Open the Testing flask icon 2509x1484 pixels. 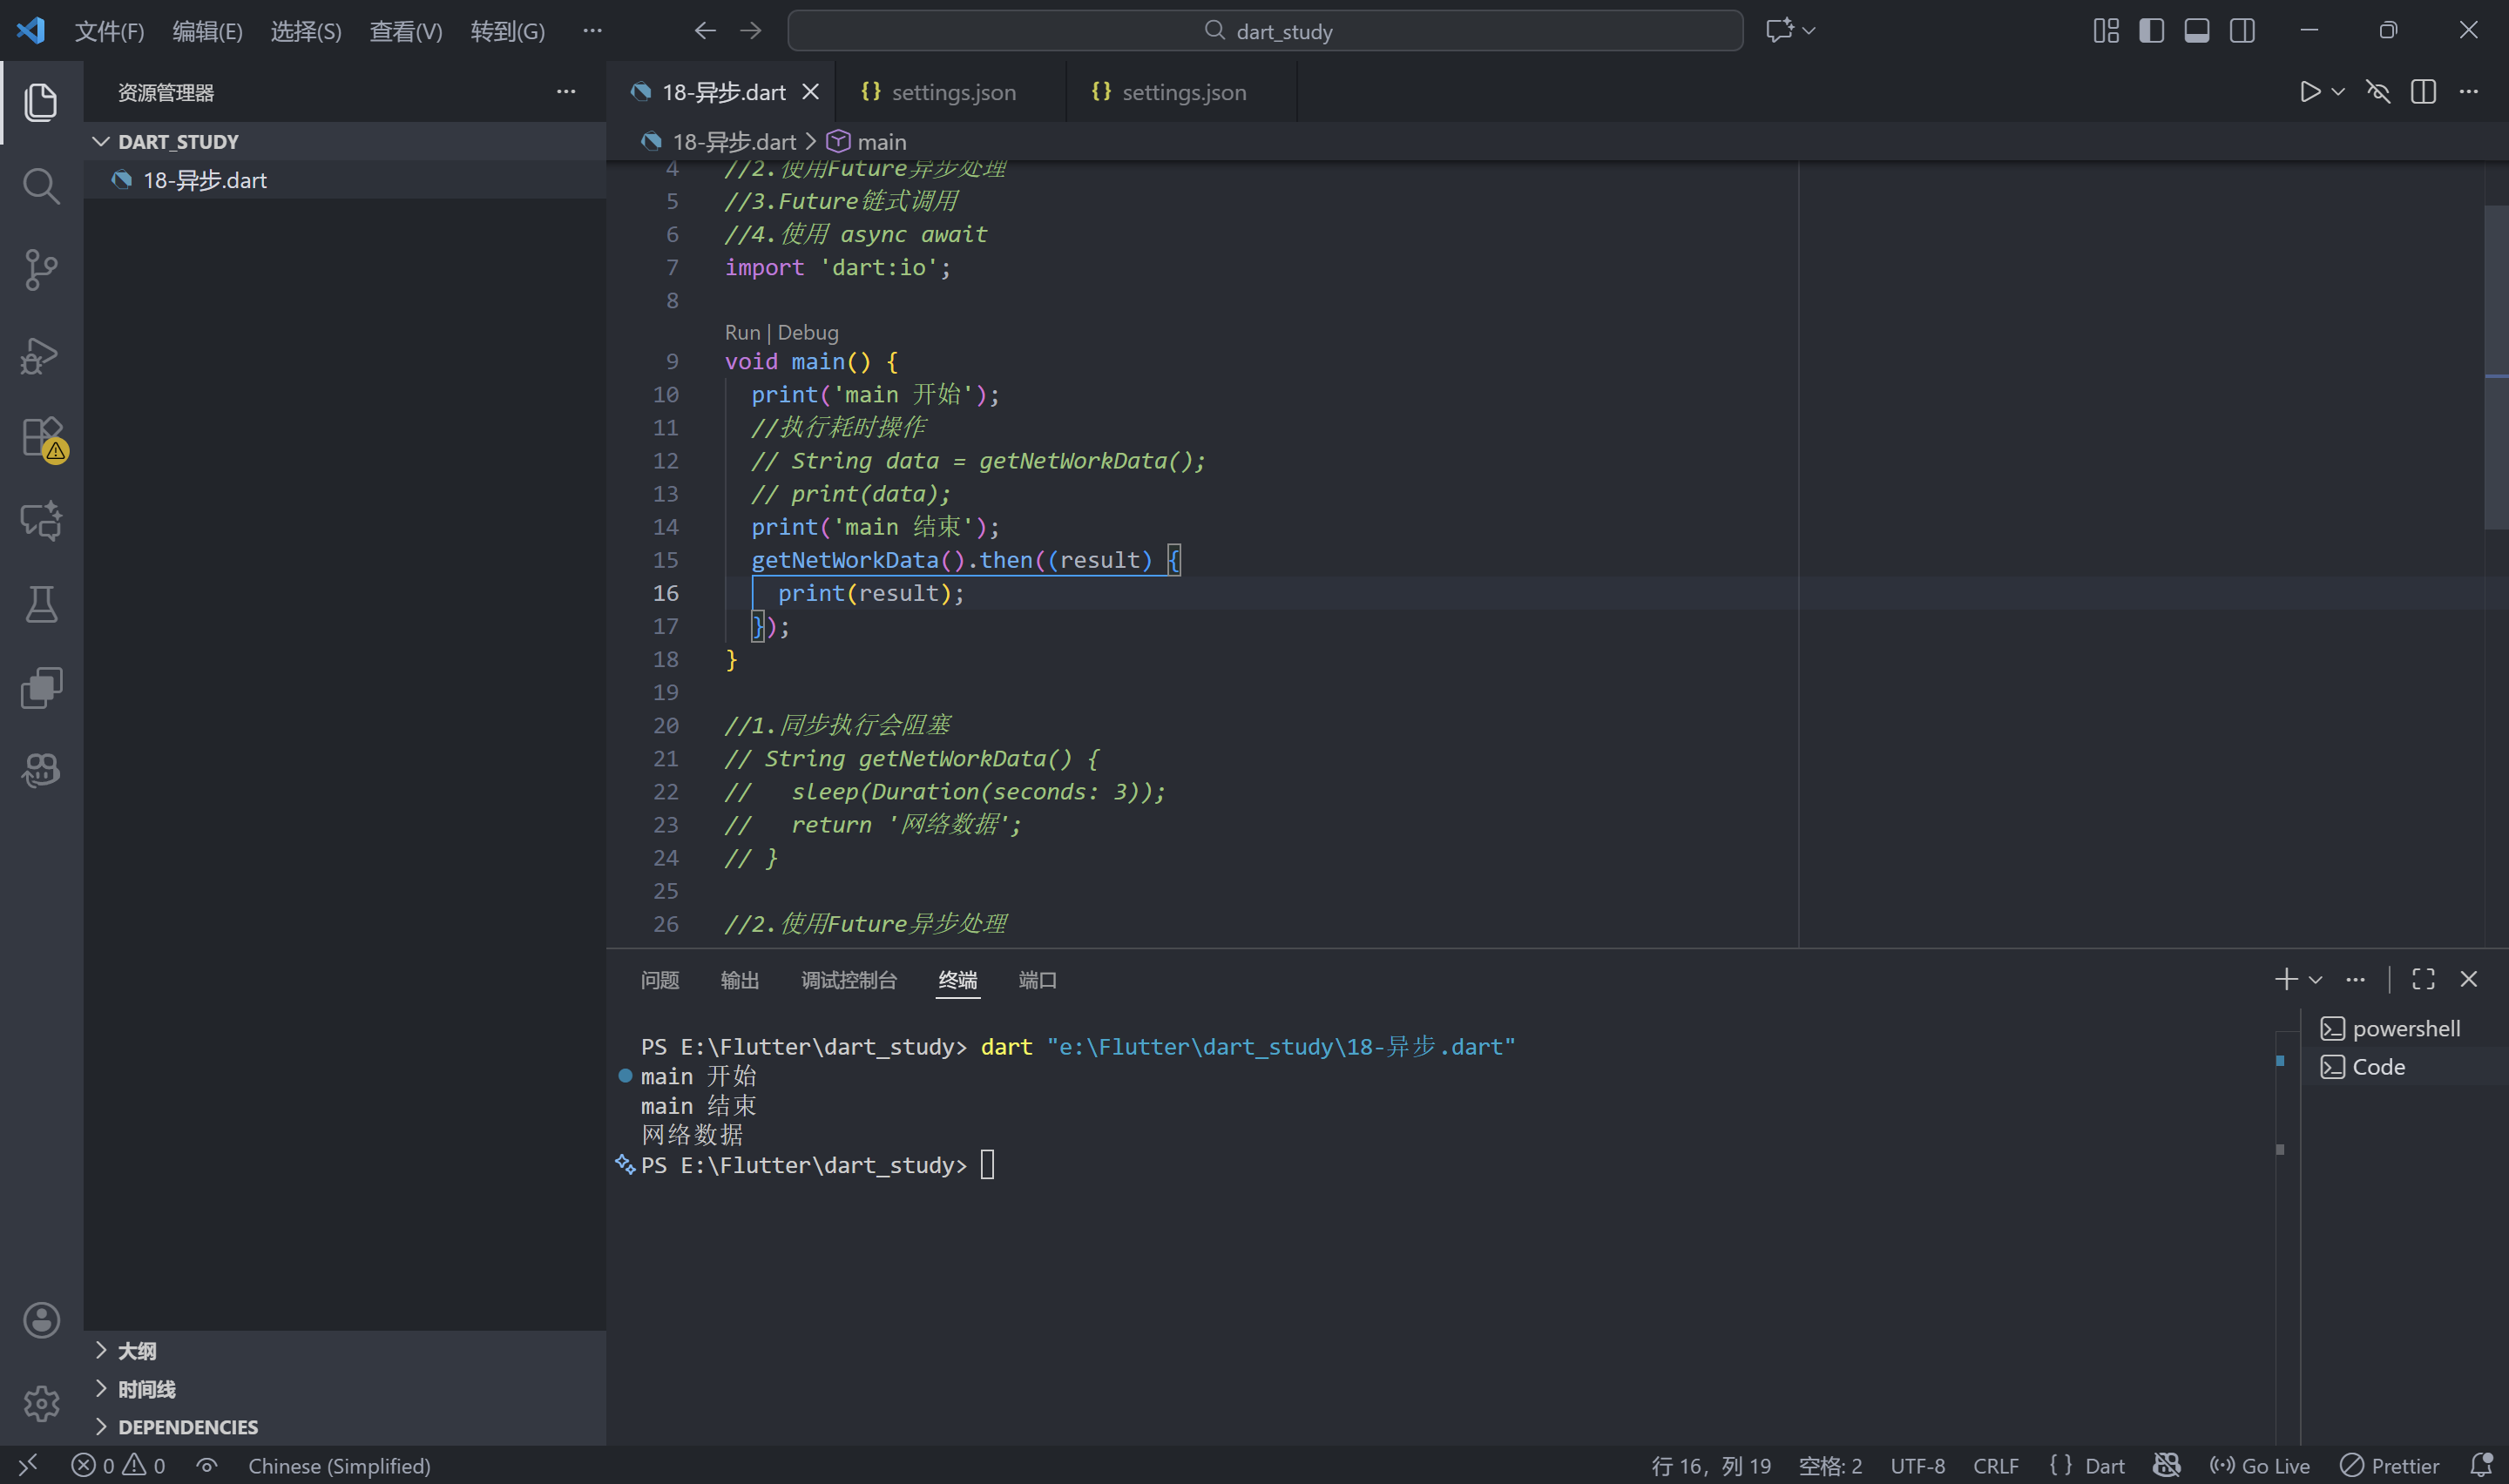[41, 604]
